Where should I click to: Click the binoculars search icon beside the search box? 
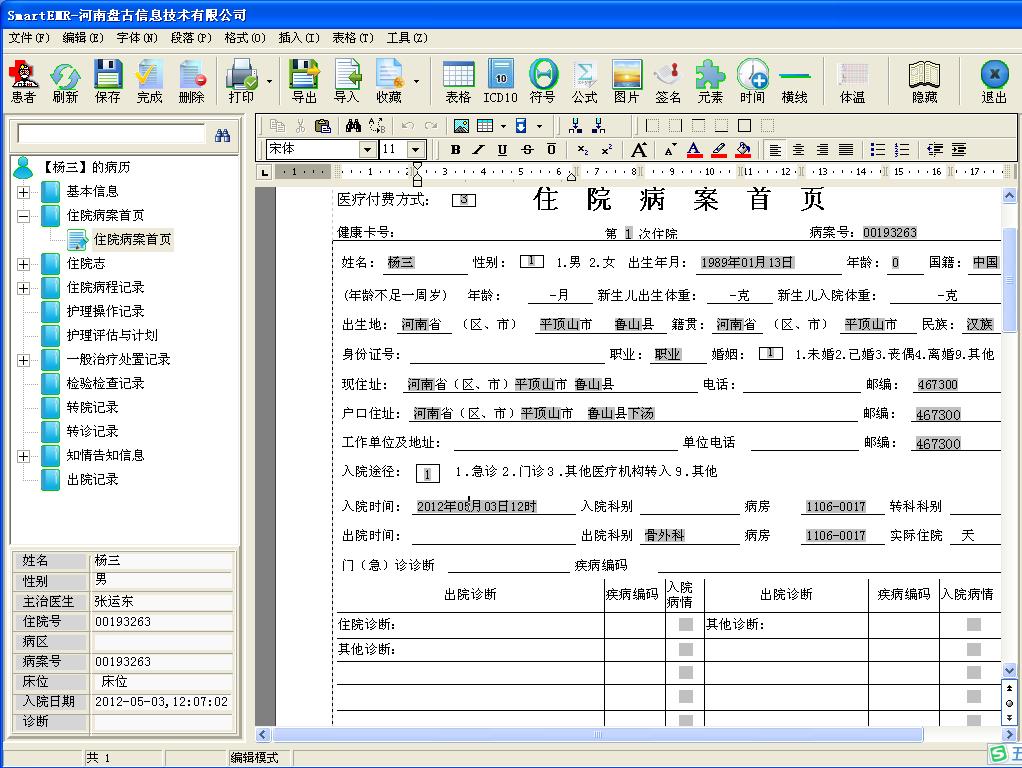(222, 135)
